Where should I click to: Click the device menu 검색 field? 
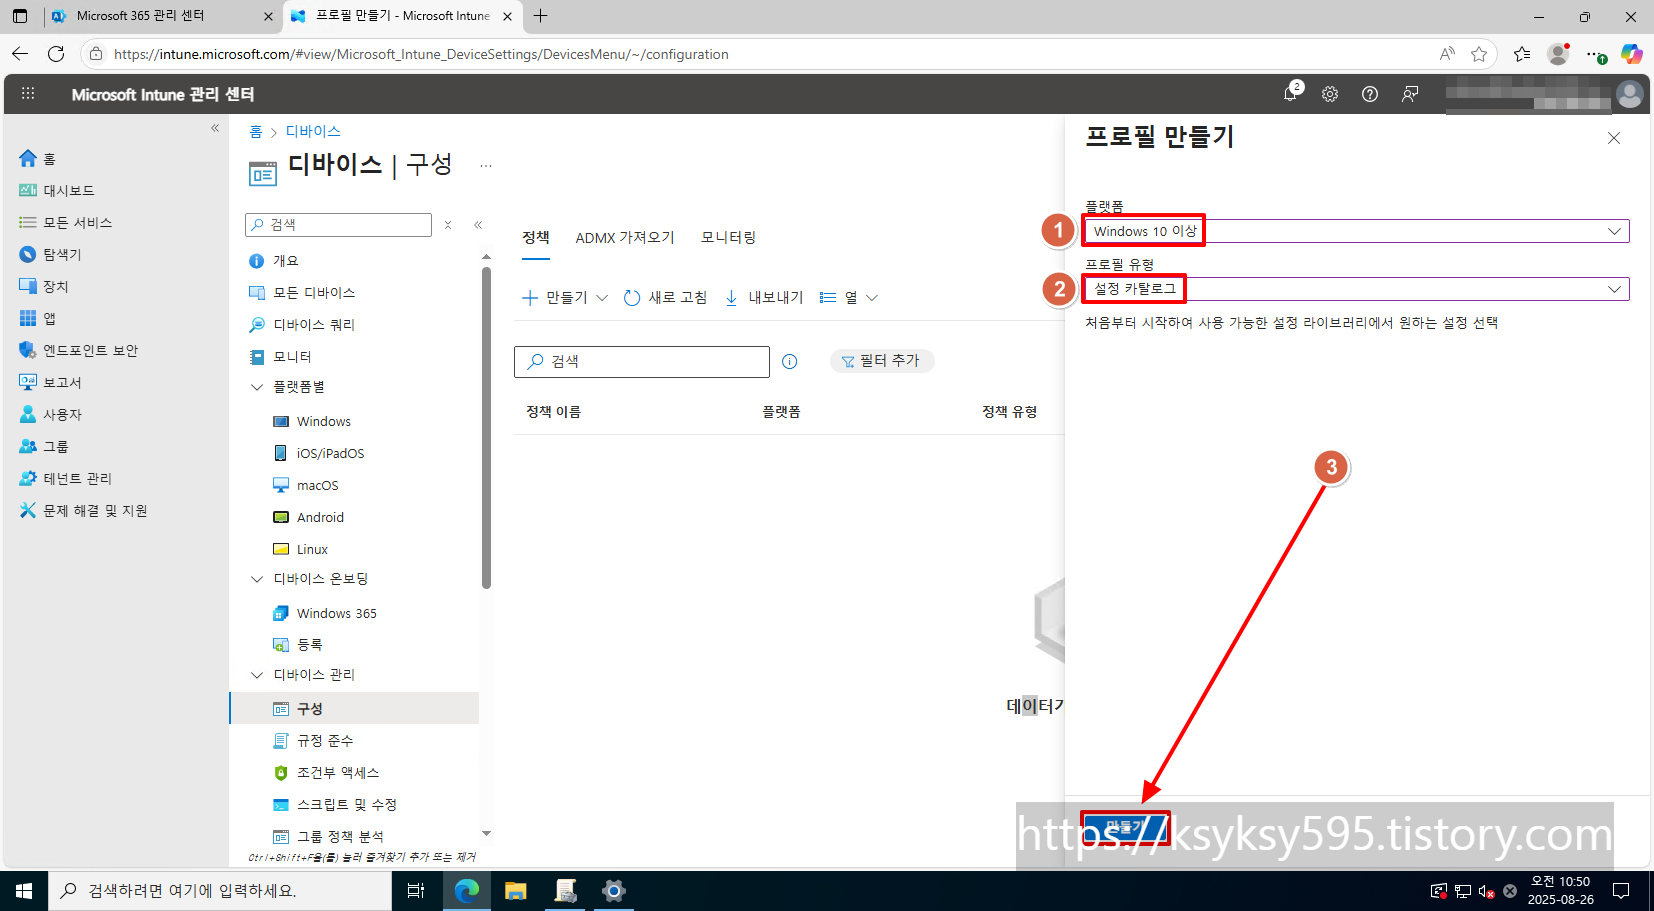(338, 225)
